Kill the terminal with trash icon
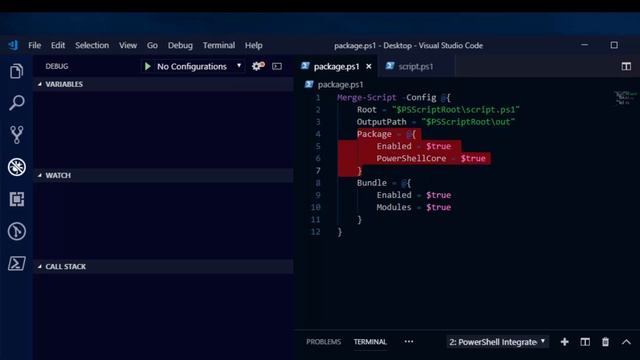The image size is (640, 360). [x=605, y=342]
